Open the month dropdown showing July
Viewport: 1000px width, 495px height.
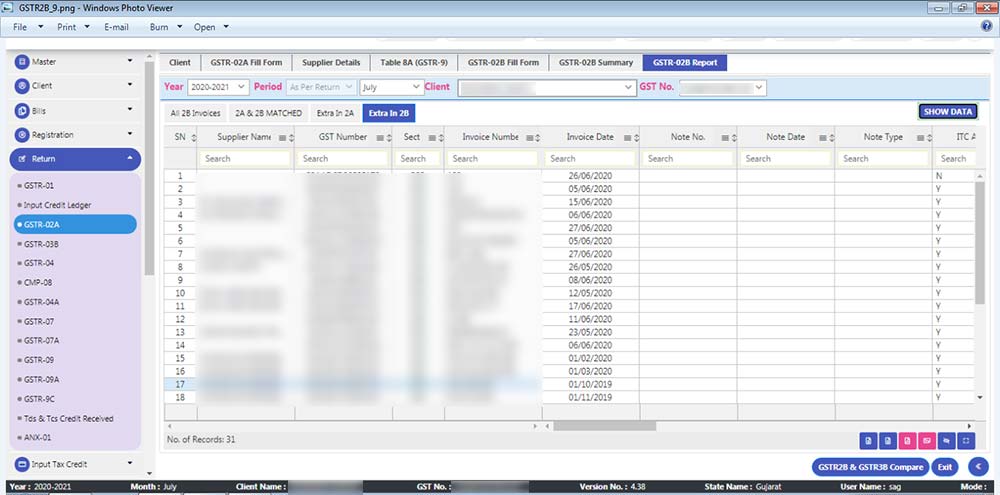tap(391, 88)
